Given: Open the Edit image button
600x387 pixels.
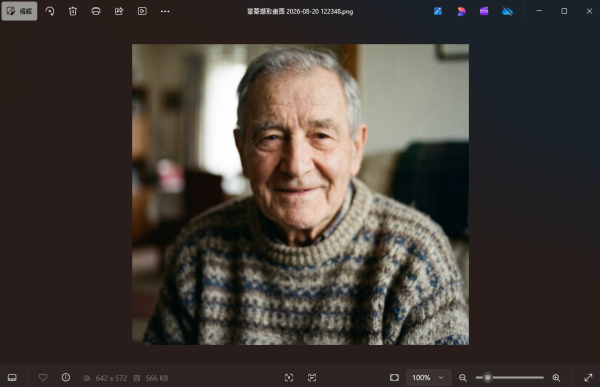Looking at the screenshot, I should pos(20,11).
